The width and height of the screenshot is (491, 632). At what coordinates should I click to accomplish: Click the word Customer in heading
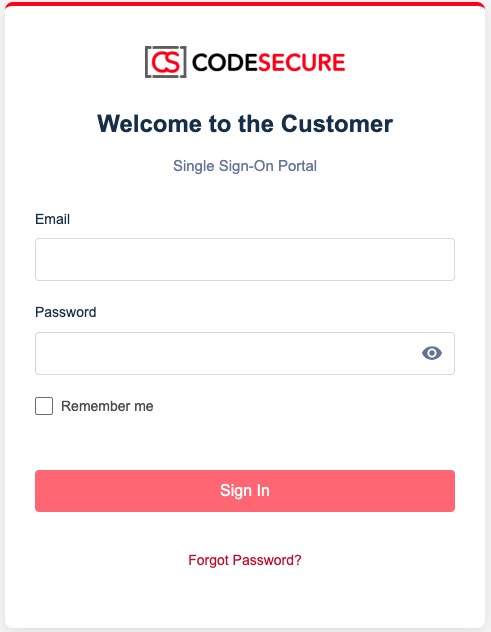click(x=337, y=124)
